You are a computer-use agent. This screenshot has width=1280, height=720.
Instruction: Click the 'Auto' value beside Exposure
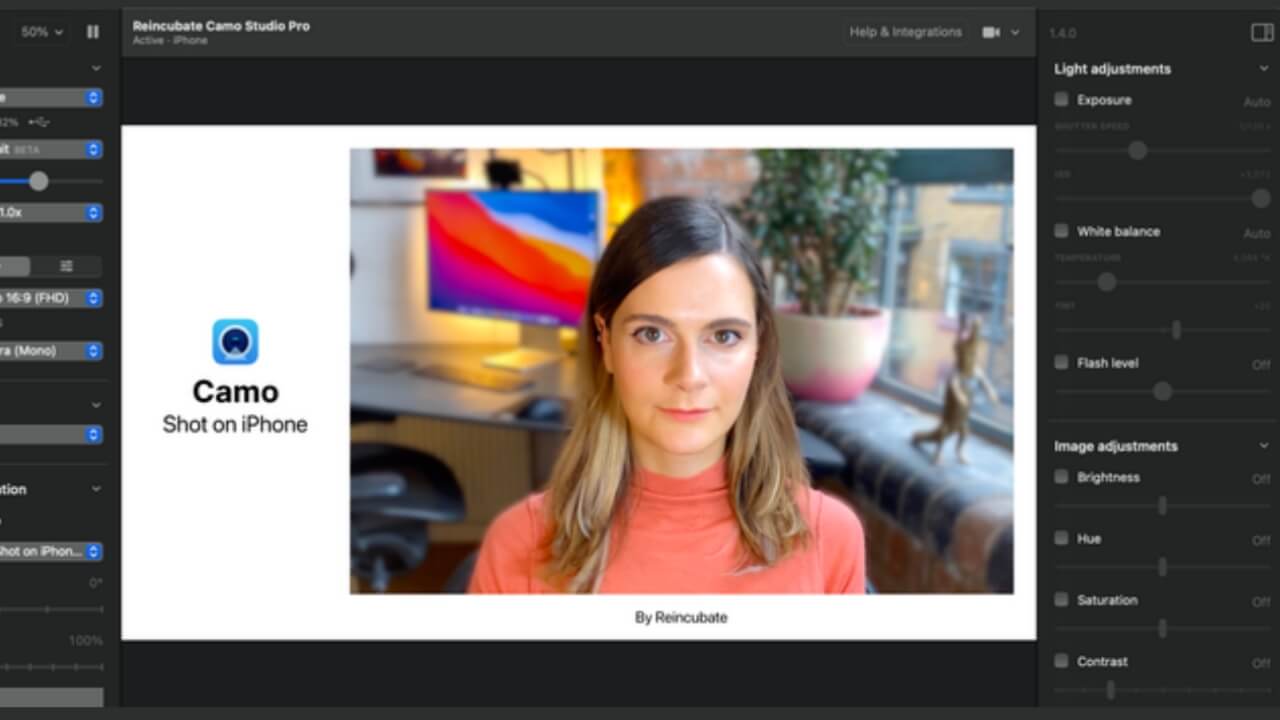1257,102
